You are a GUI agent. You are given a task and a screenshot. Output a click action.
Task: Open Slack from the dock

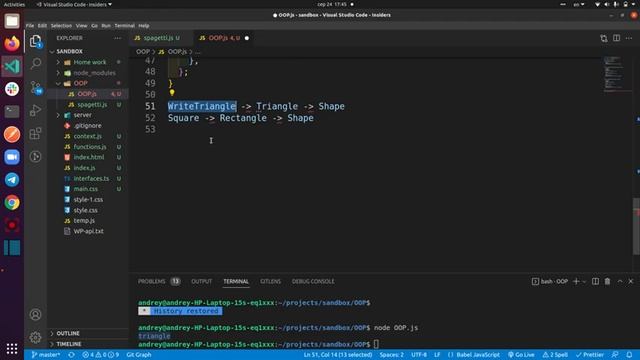(x=12, y=89)
